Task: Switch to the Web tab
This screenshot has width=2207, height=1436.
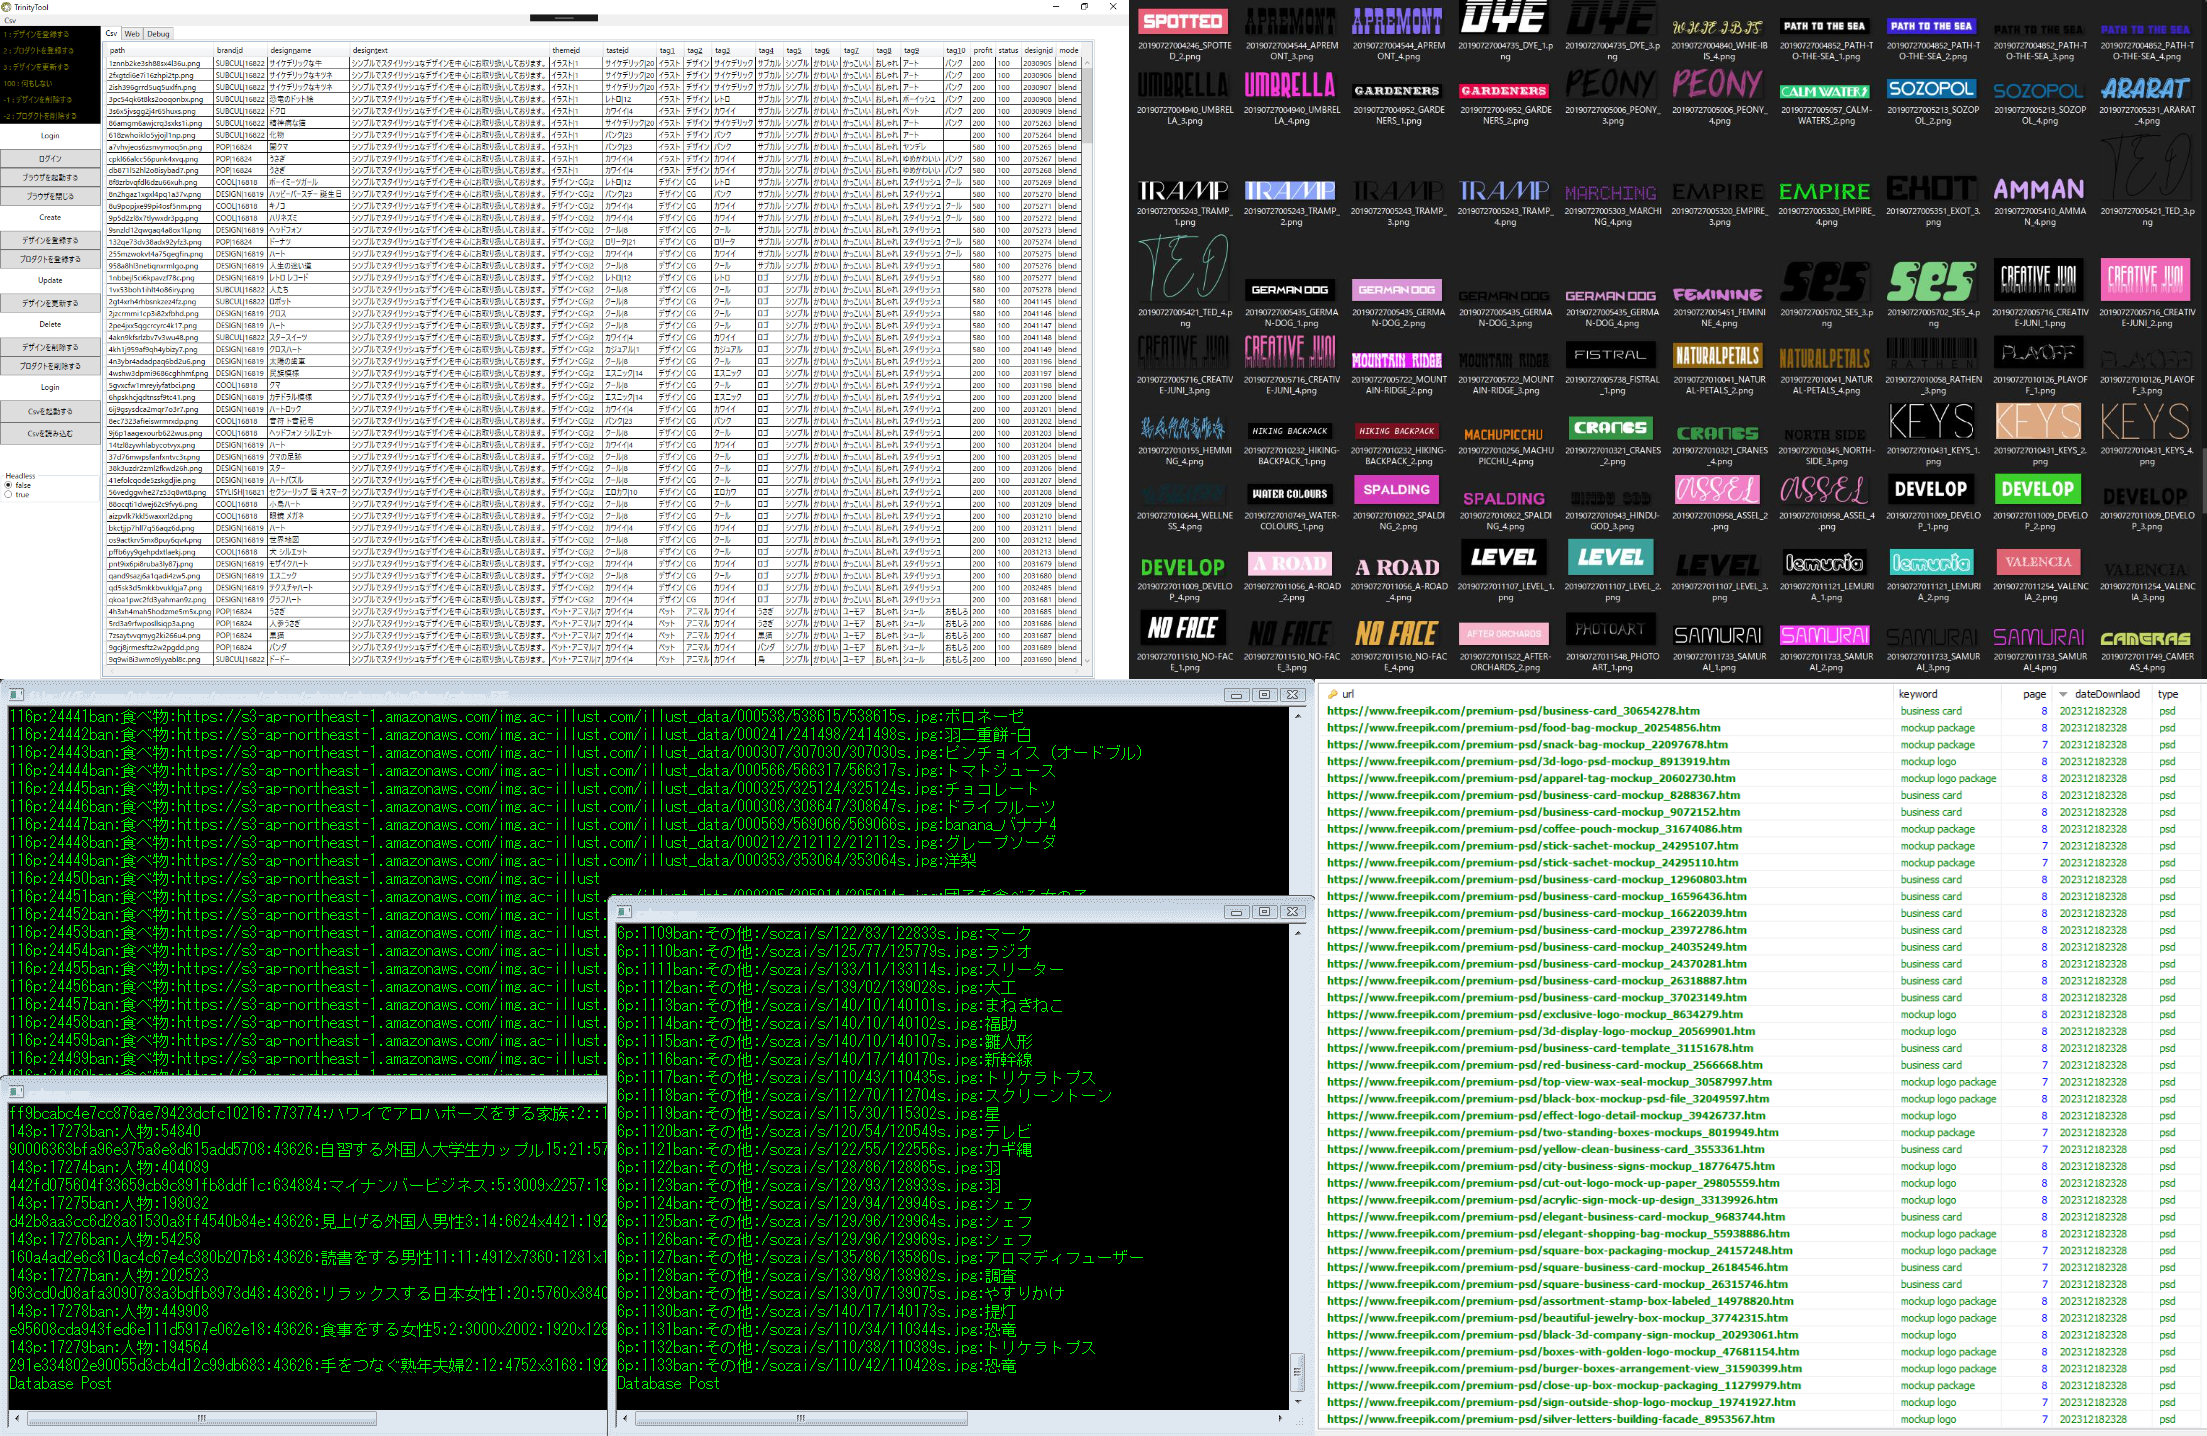Action: coord(132,34)
